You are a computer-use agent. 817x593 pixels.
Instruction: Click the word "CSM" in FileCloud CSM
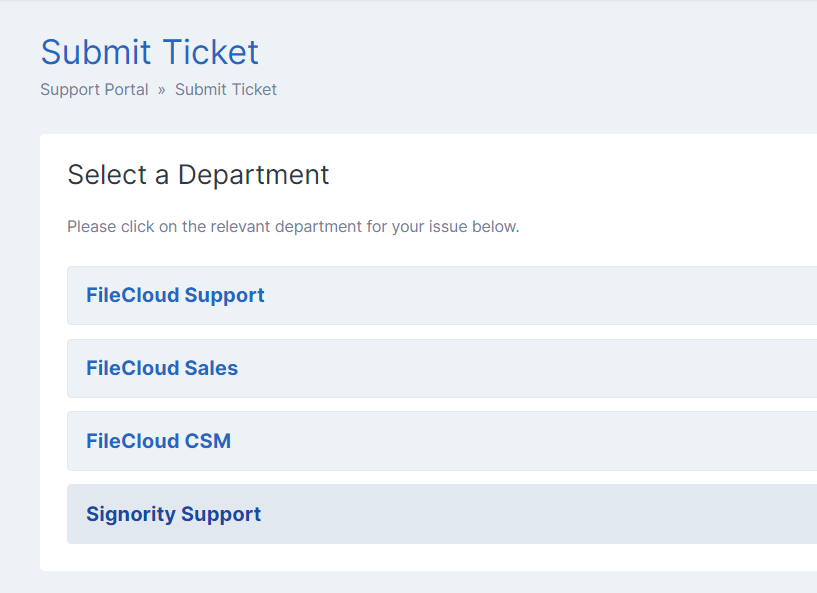click(x=208, y=441)
